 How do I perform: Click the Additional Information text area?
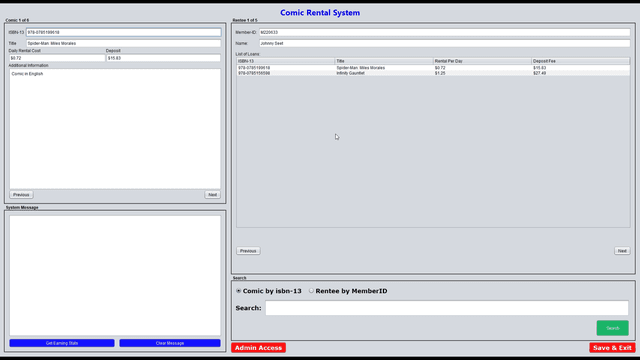(115, 129)
